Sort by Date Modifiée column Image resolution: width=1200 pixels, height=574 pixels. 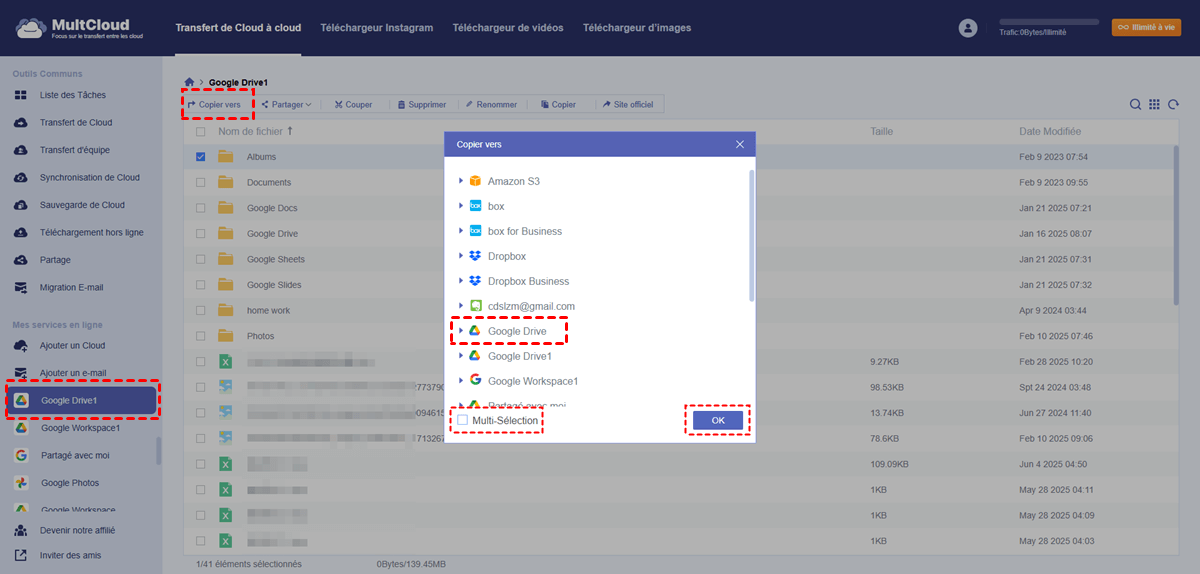tap(1050, 131)
